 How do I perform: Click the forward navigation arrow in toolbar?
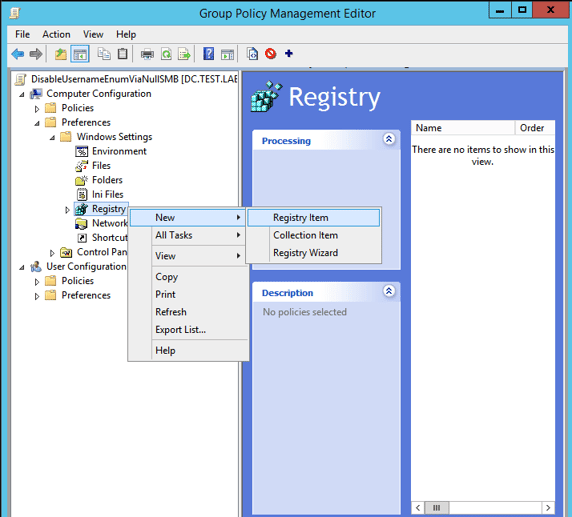point(36,54)
